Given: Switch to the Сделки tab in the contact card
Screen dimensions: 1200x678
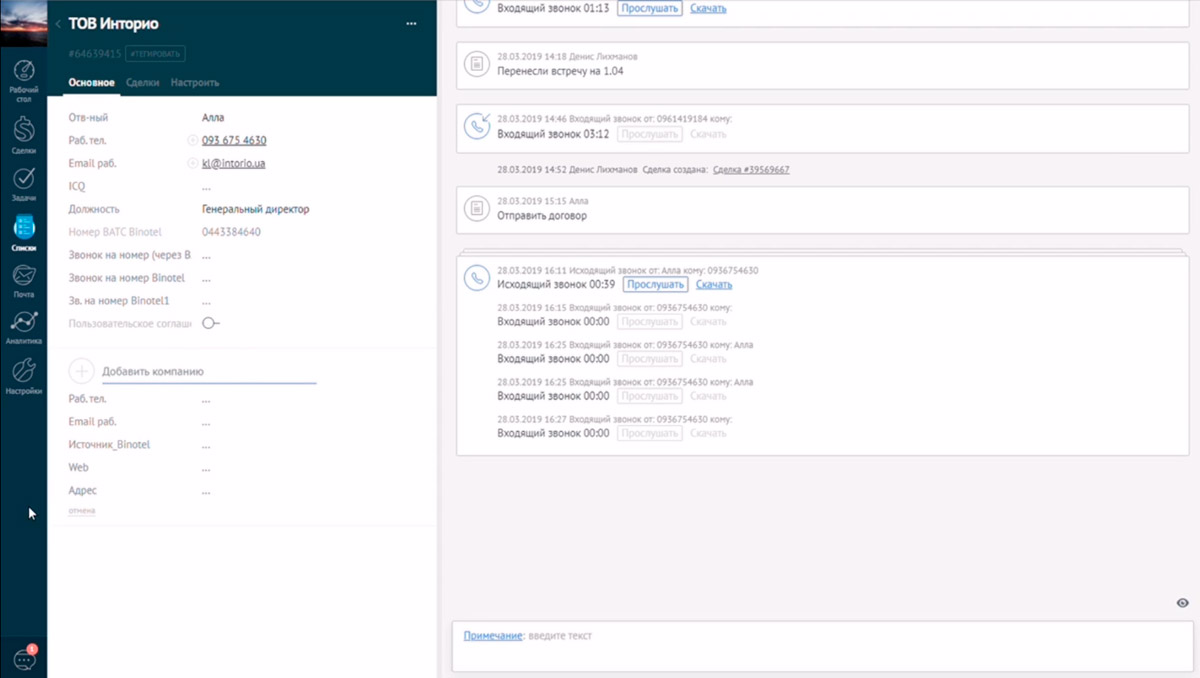Looking at the screenshot, I should [143, 83].
